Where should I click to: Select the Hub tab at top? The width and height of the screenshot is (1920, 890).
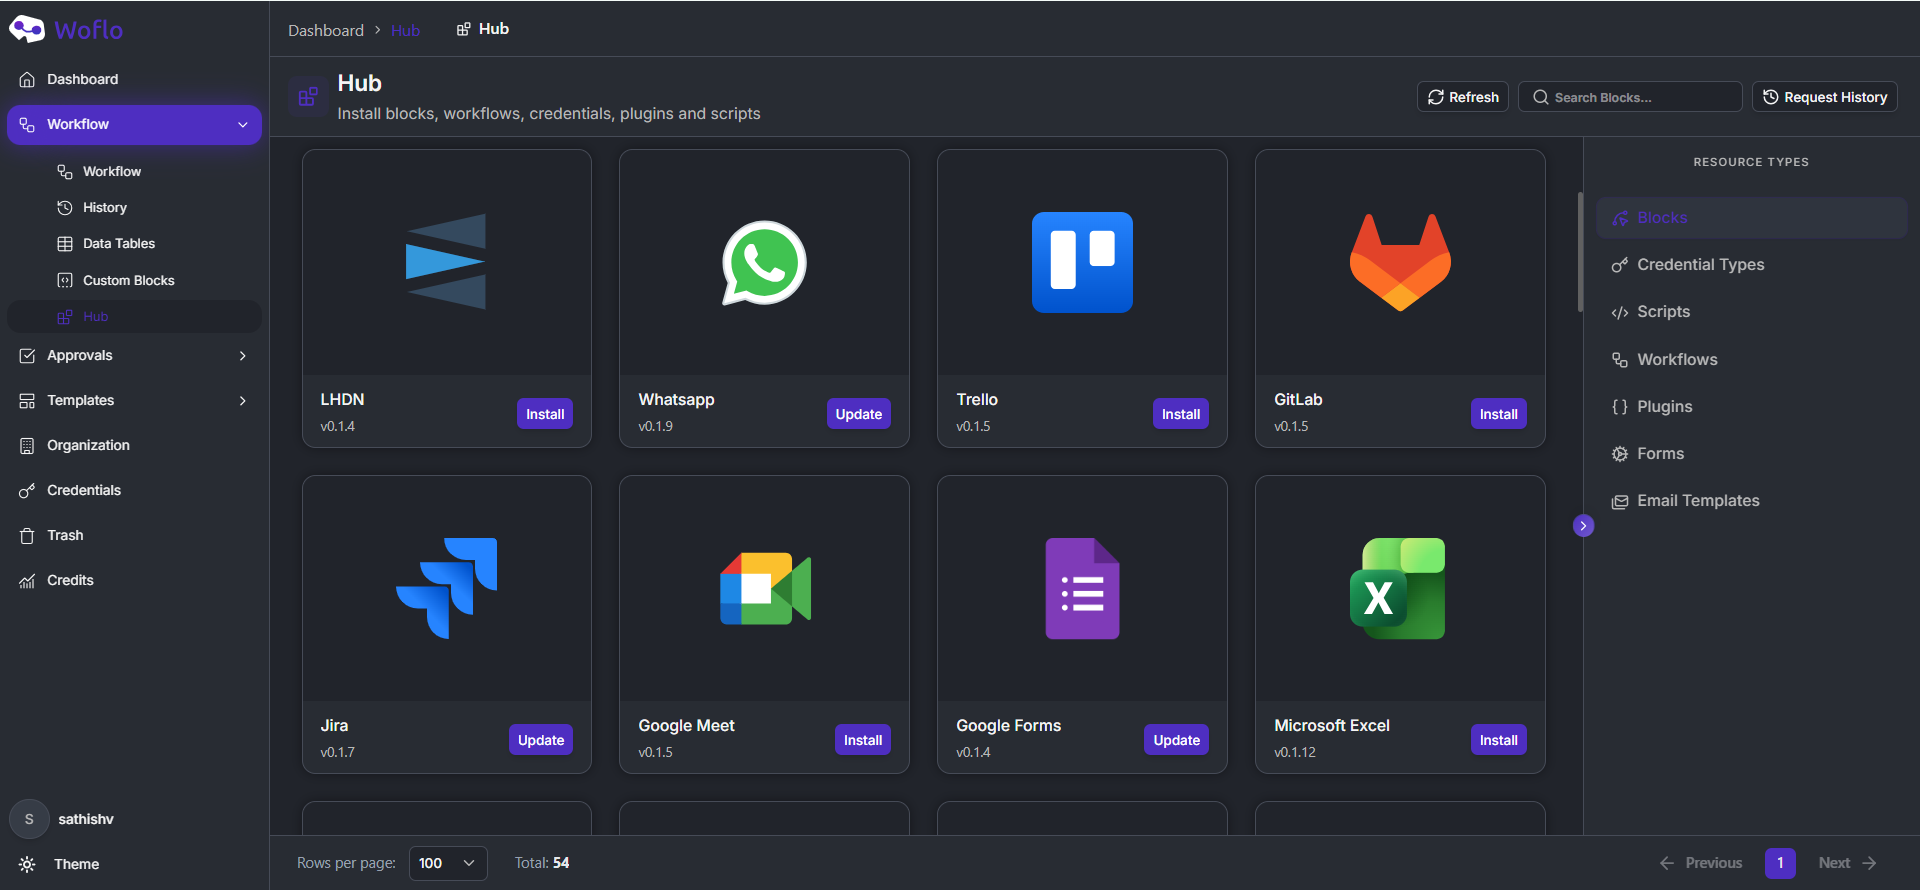[x=483, y=29]
